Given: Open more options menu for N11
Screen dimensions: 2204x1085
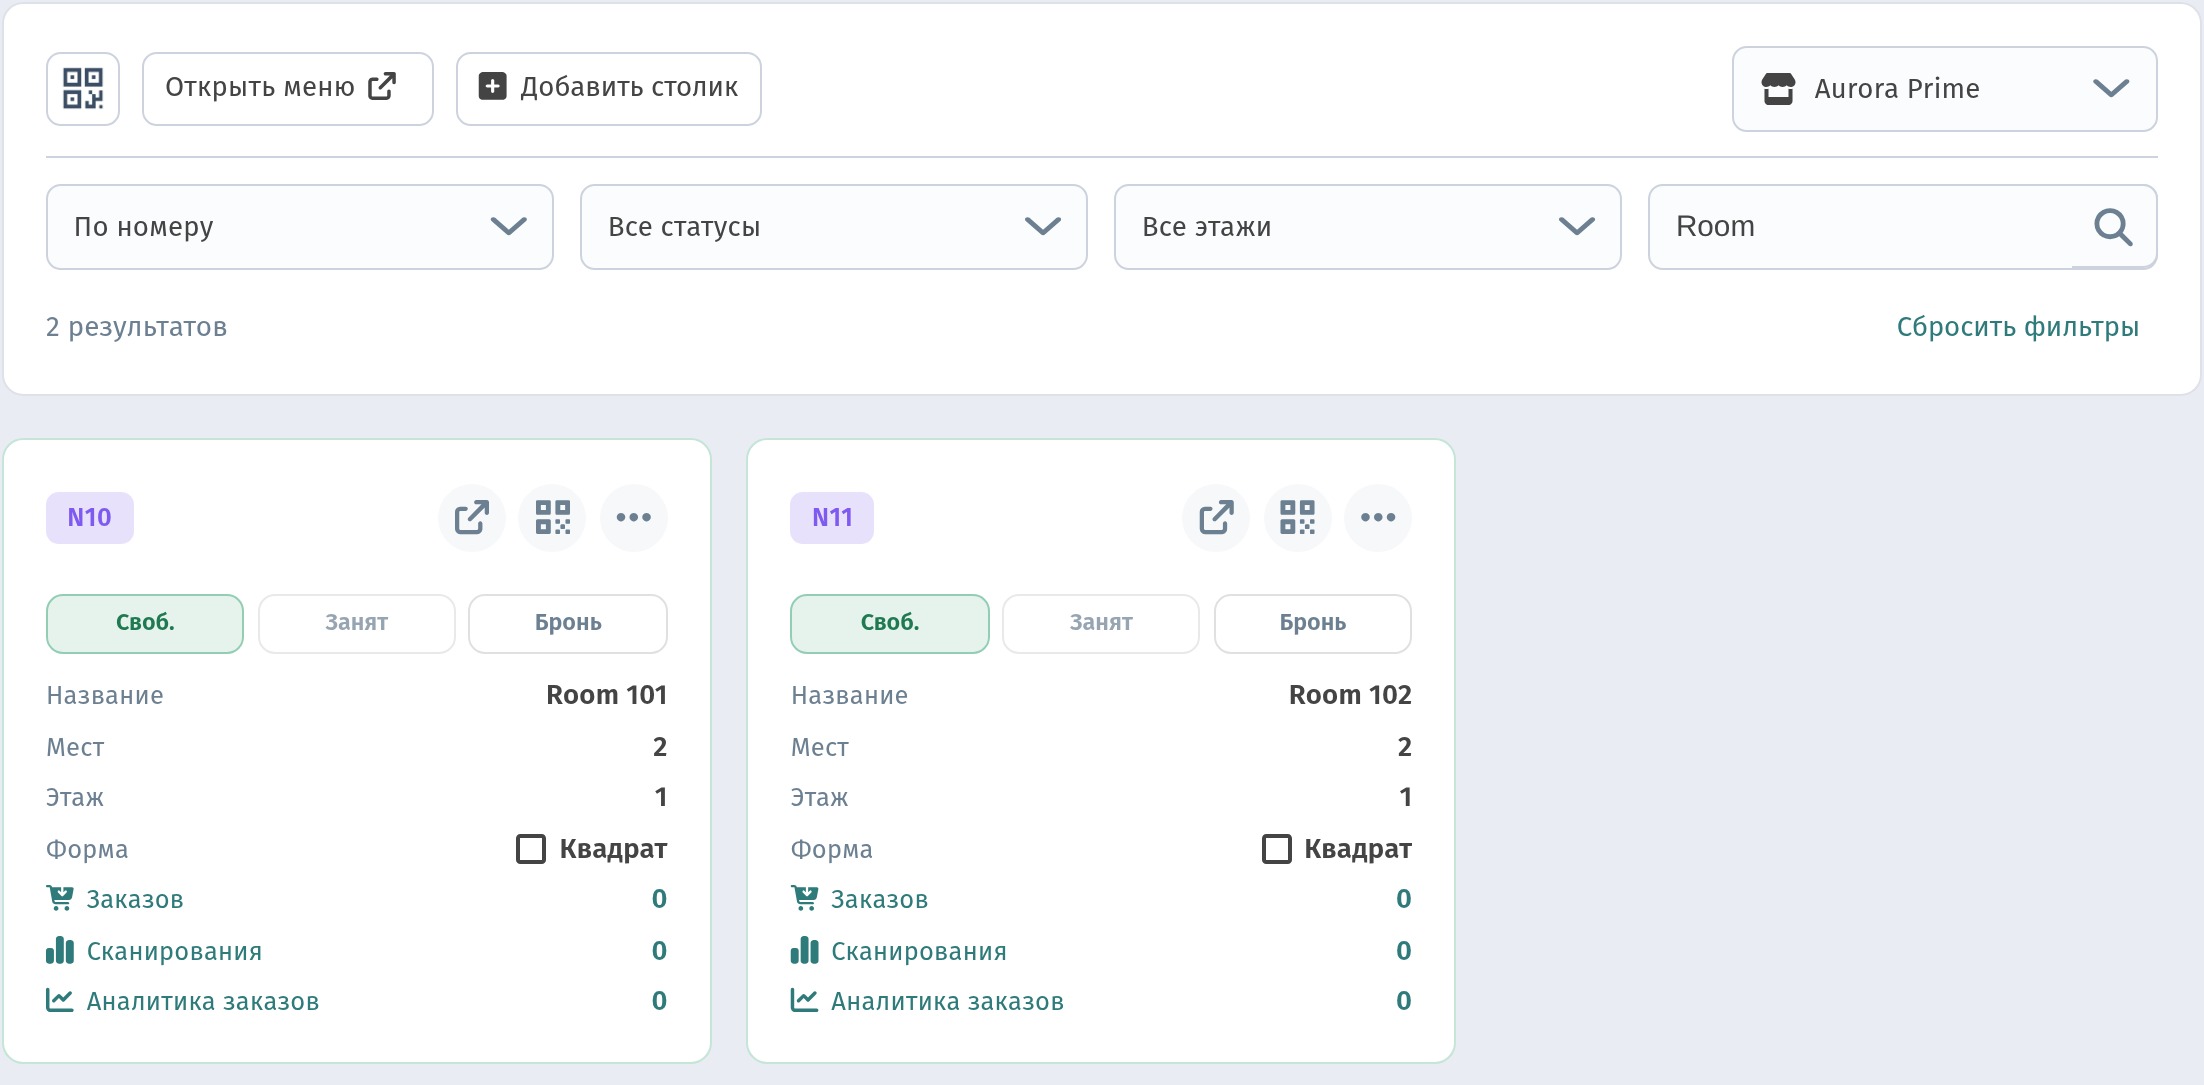Looking at the screenshot, I should (x=1378, y=518).
